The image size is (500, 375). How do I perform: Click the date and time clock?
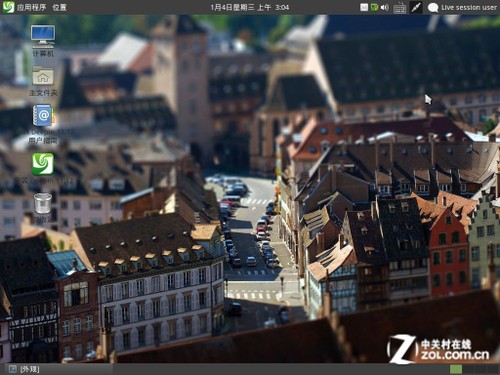point(250,7)
